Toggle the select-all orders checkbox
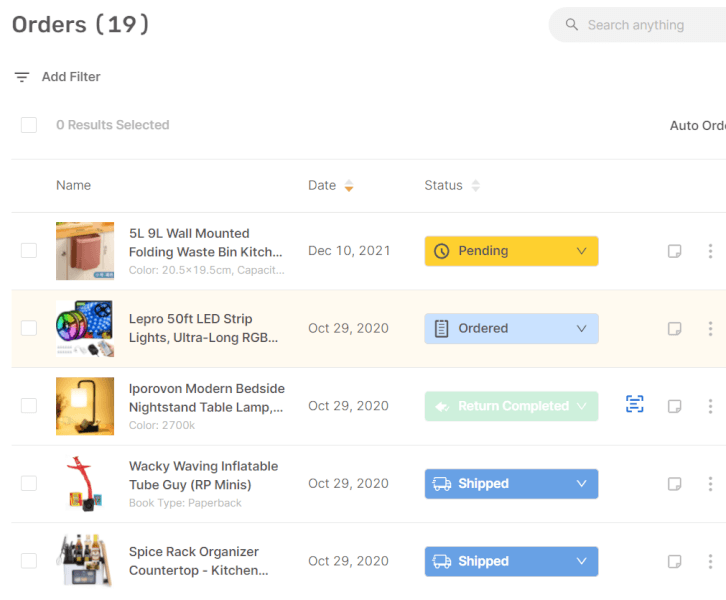The image size is (726, 600). click(x=29, y=125)
